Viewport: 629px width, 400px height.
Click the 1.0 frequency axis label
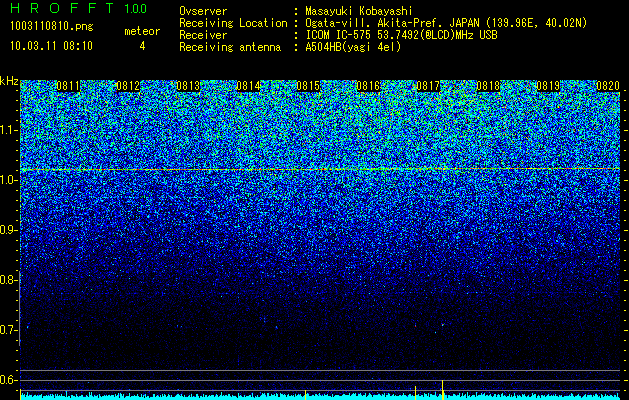9,180
